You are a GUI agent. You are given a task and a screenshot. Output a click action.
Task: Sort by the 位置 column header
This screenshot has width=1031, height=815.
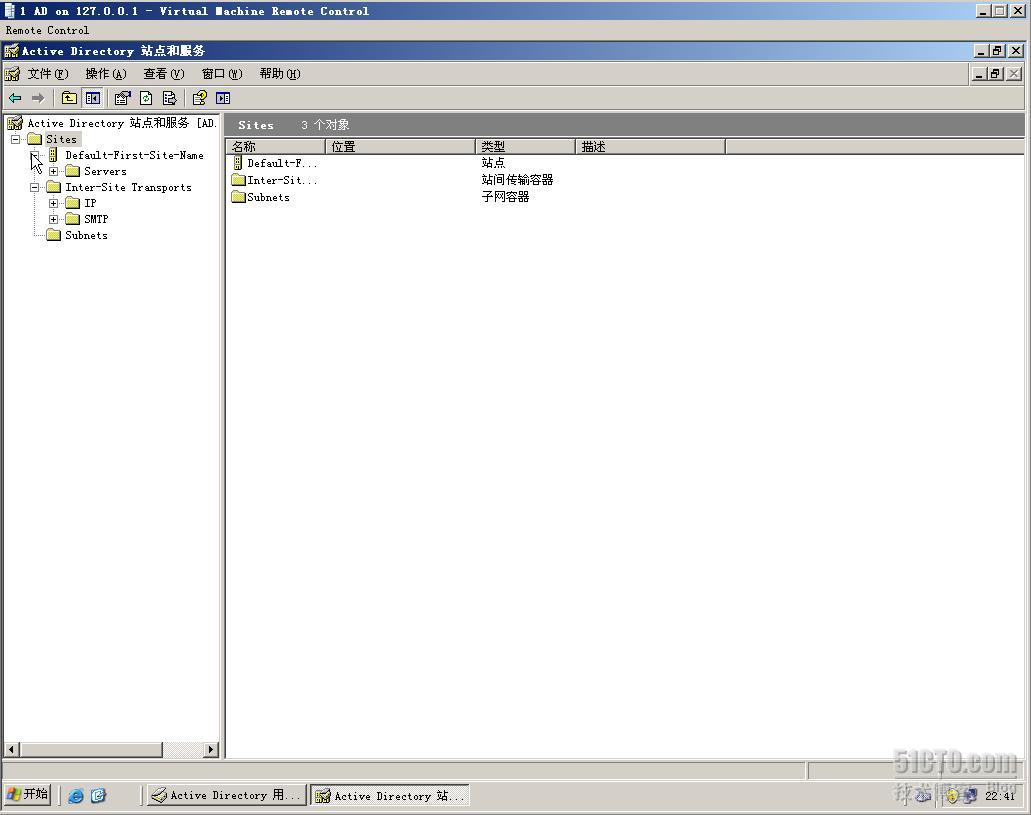tap(400, 147)
